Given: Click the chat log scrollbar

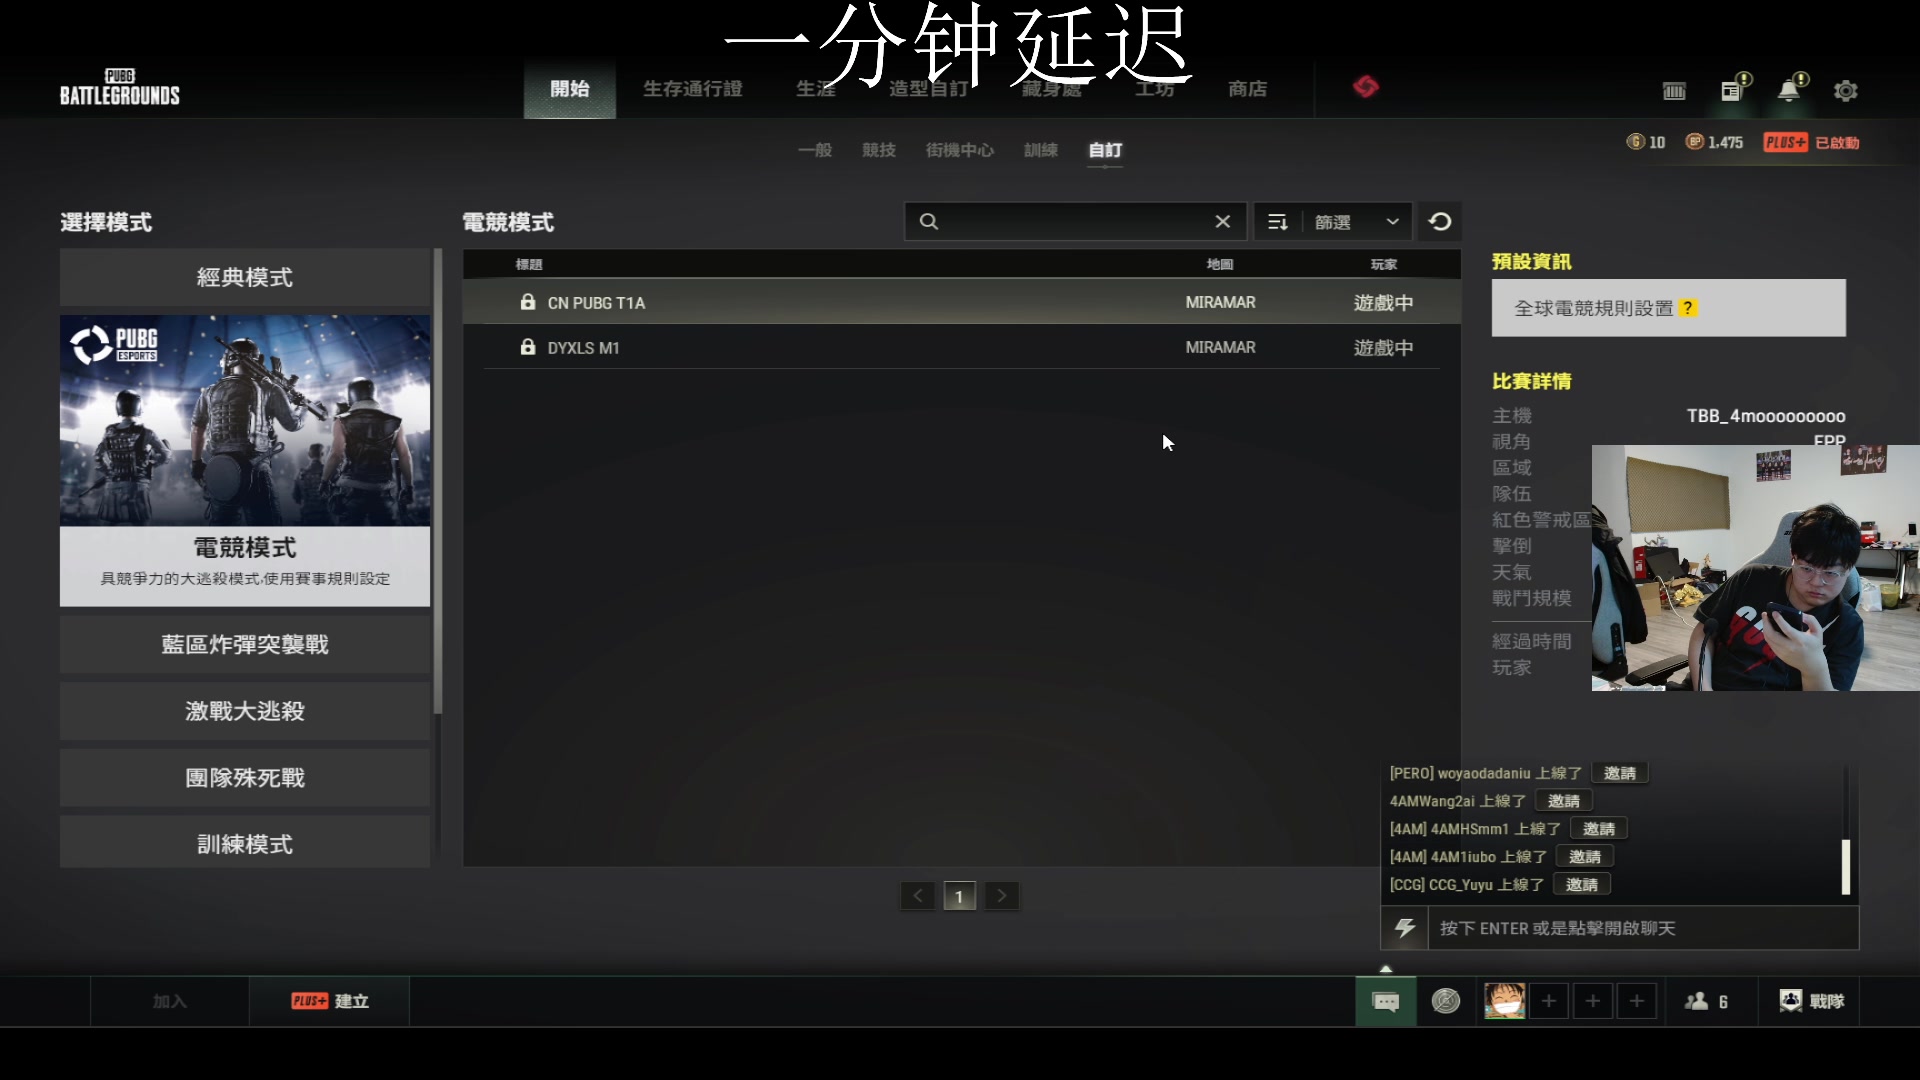Looking at the screenshot, I should 1846,867.
